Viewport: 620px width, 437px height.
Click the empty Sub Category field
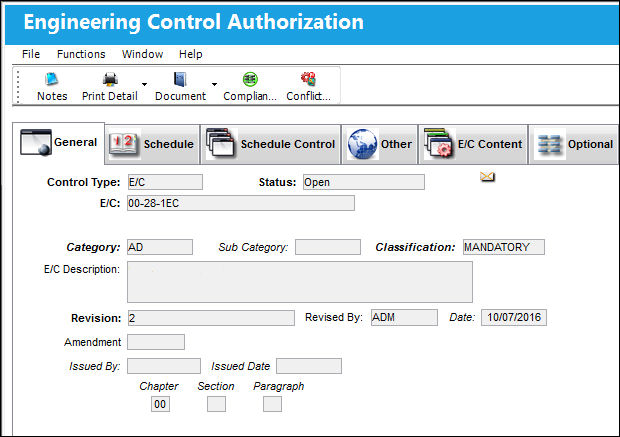pyautogui.click(x=328, y=247)
